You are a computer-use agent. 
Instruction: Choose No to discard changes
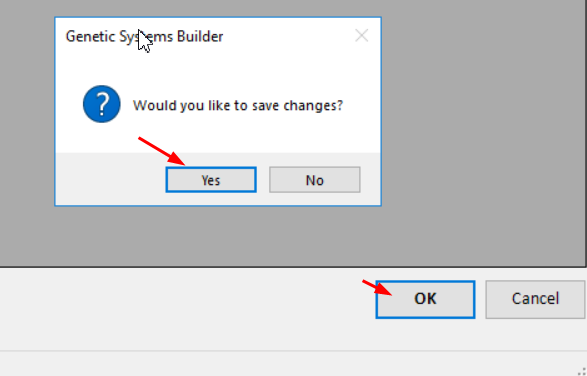(x=315, y=180)
